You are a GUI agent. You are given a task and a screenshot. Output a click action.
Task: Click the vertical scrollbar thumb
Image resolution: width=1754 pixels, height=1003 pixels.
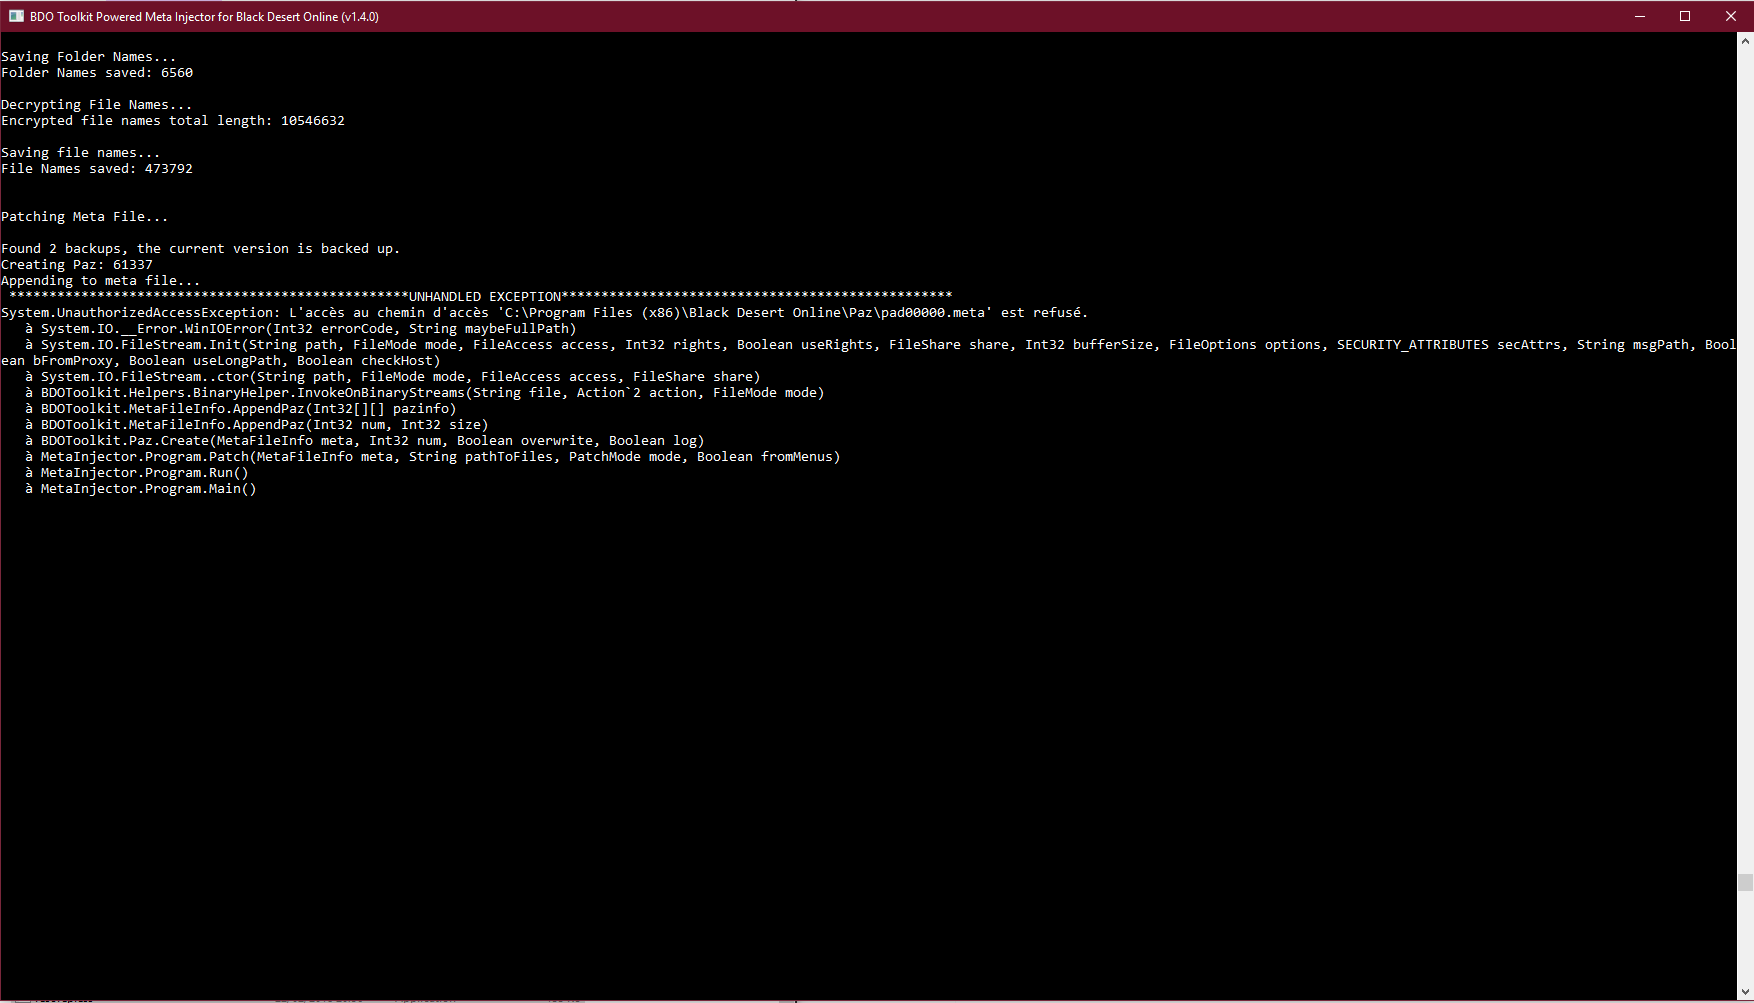click(1745, 882)
